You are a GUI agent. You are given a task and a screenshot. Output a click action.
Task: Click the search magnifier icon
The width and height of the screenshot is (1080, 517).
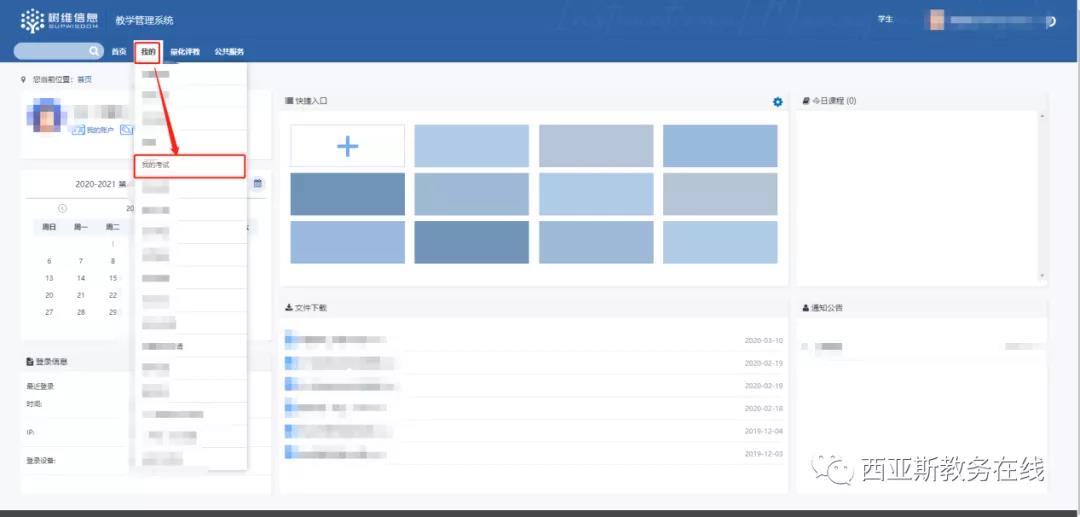point(94,51)
